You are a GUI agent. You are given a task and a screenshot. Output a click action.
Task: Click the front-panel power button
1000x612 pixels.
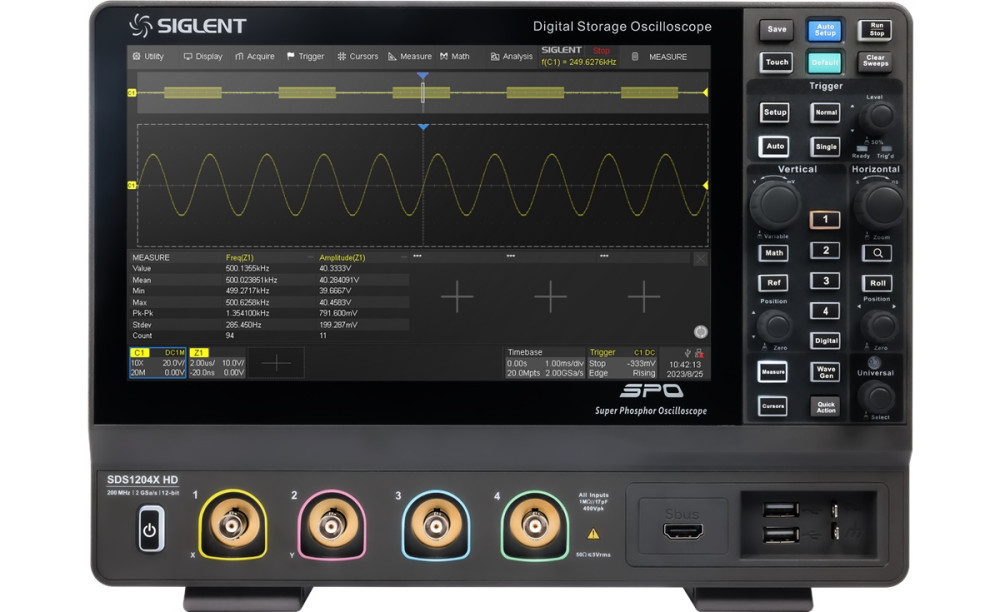coord(151,529)
